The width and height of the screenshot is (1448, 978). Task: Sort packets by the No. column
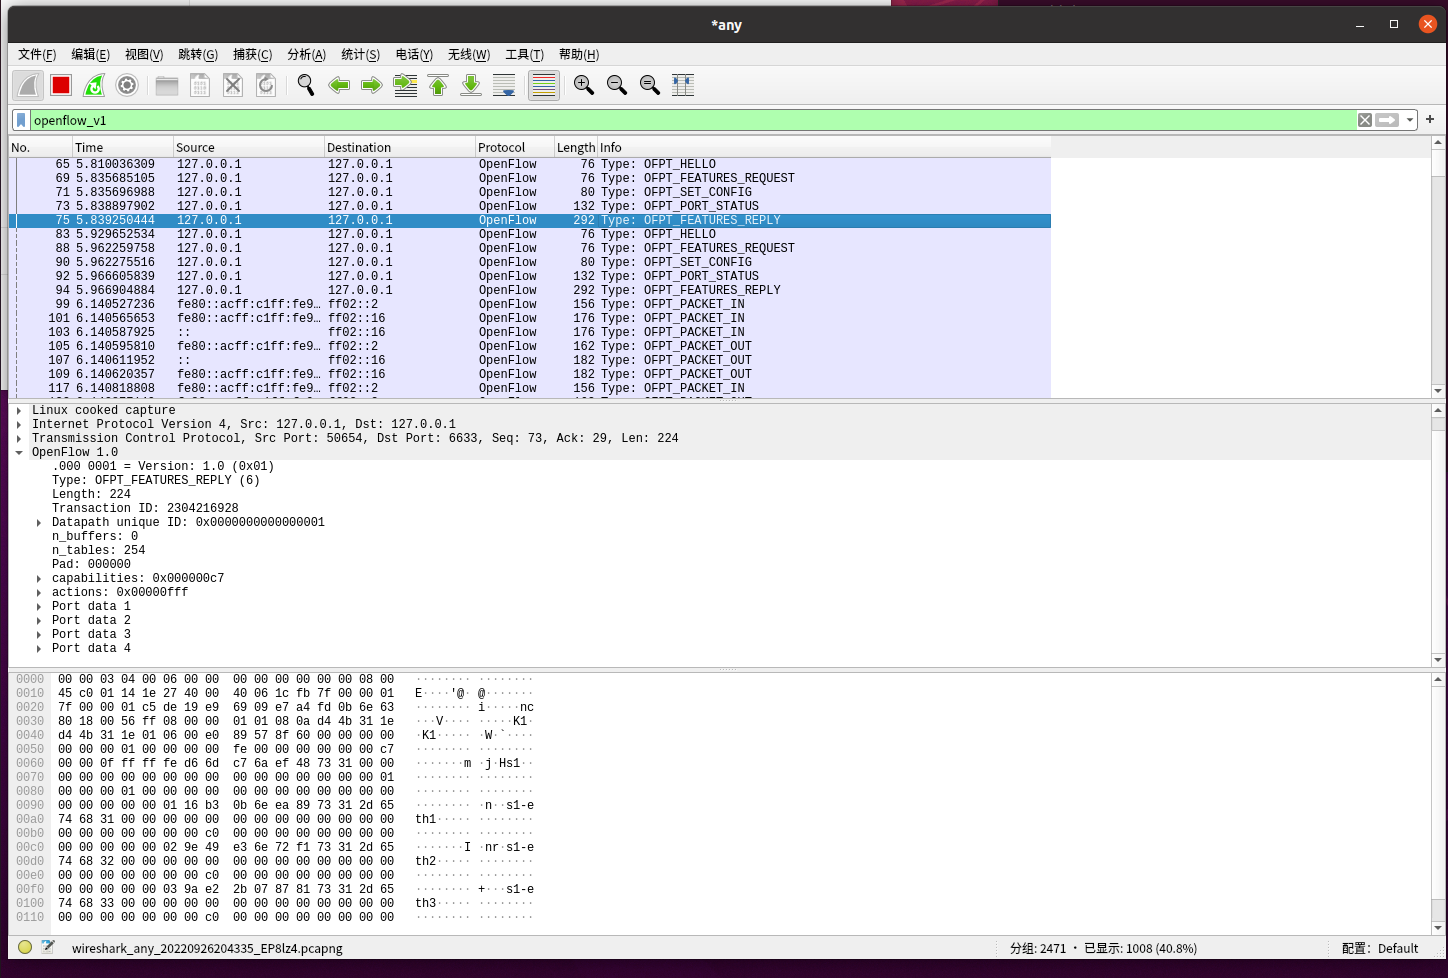click(x=40, y=147)
